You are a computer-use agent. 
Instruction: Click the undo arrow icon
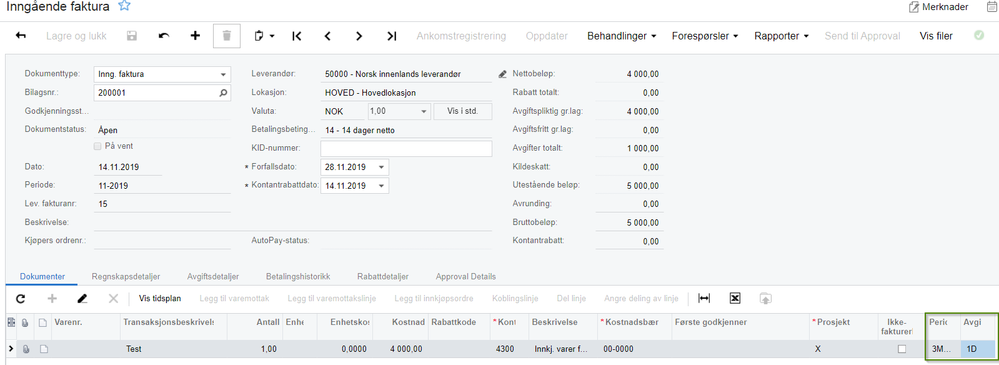point(164,36)
